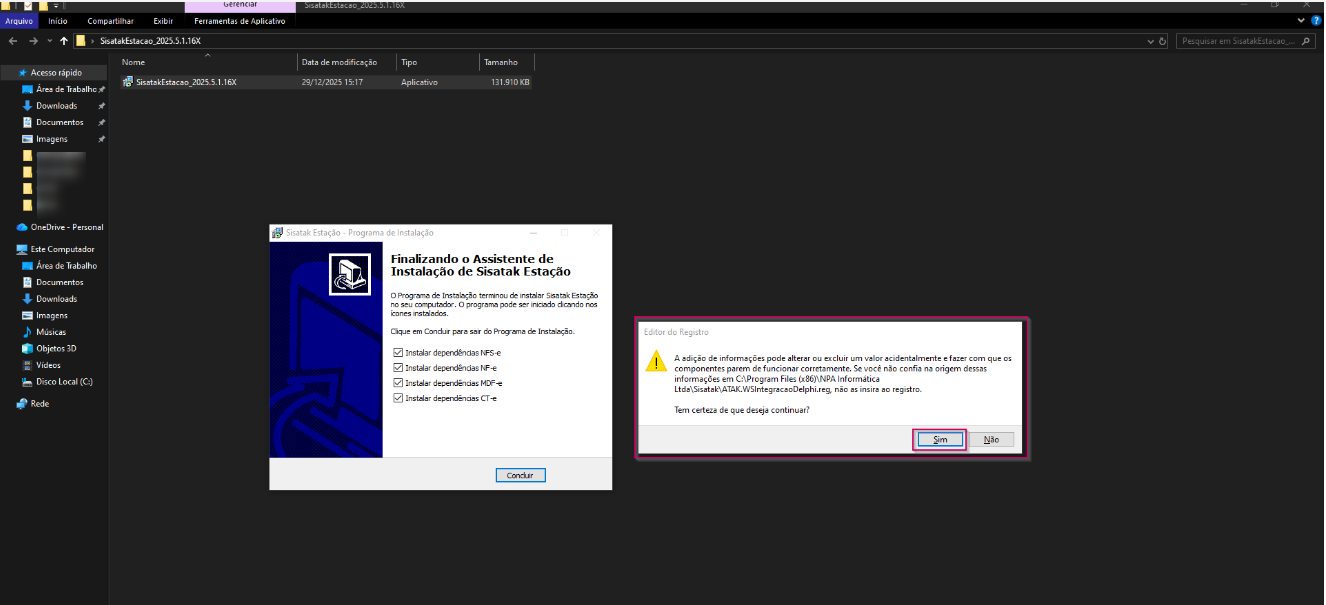Go up one folder level in Explorer
The height and width of the screenshot is (605, 1326).
pyautogui.click(x=65, y=41)
